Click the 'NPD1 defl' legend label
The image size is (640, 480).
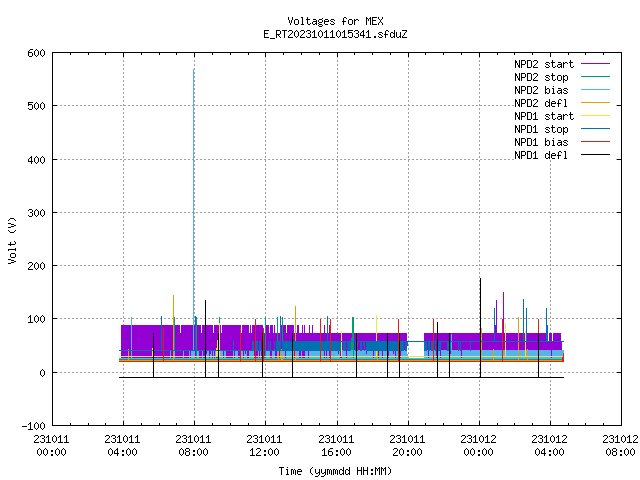541,156
